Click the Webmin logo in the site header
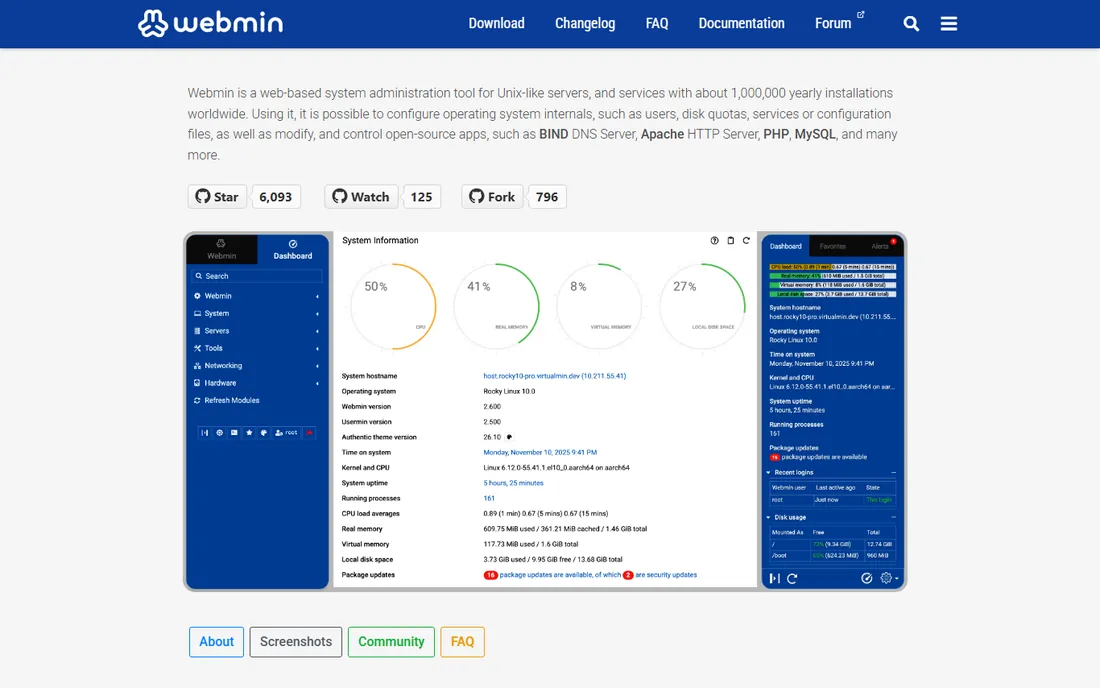Image resolution: width=1100 pixels, height=688 pixels. (x=210, y=23)
